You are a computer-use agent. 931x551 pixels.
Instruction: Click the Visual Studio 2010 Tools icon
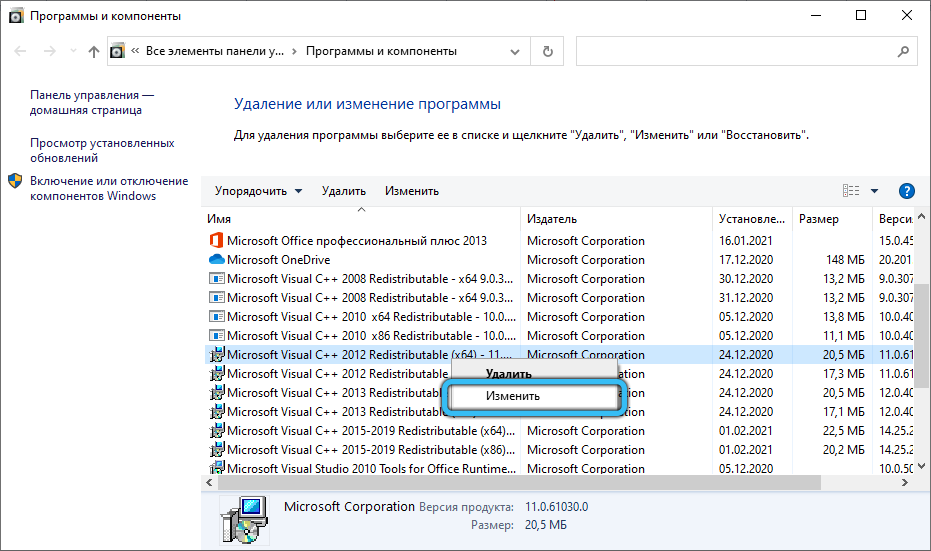coord(216,469)
